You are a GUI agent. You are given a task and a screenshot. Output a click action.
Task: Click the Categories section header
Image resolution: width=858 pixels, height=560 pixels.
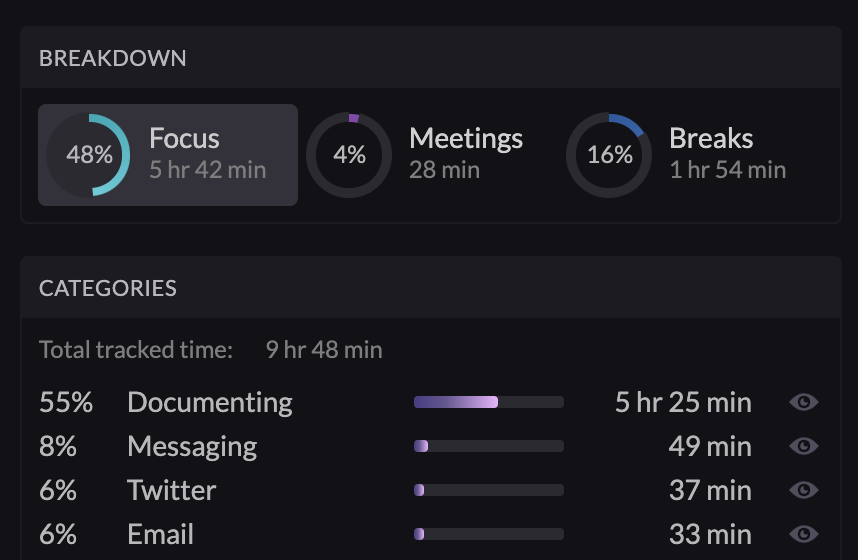[x=108, y=288]
